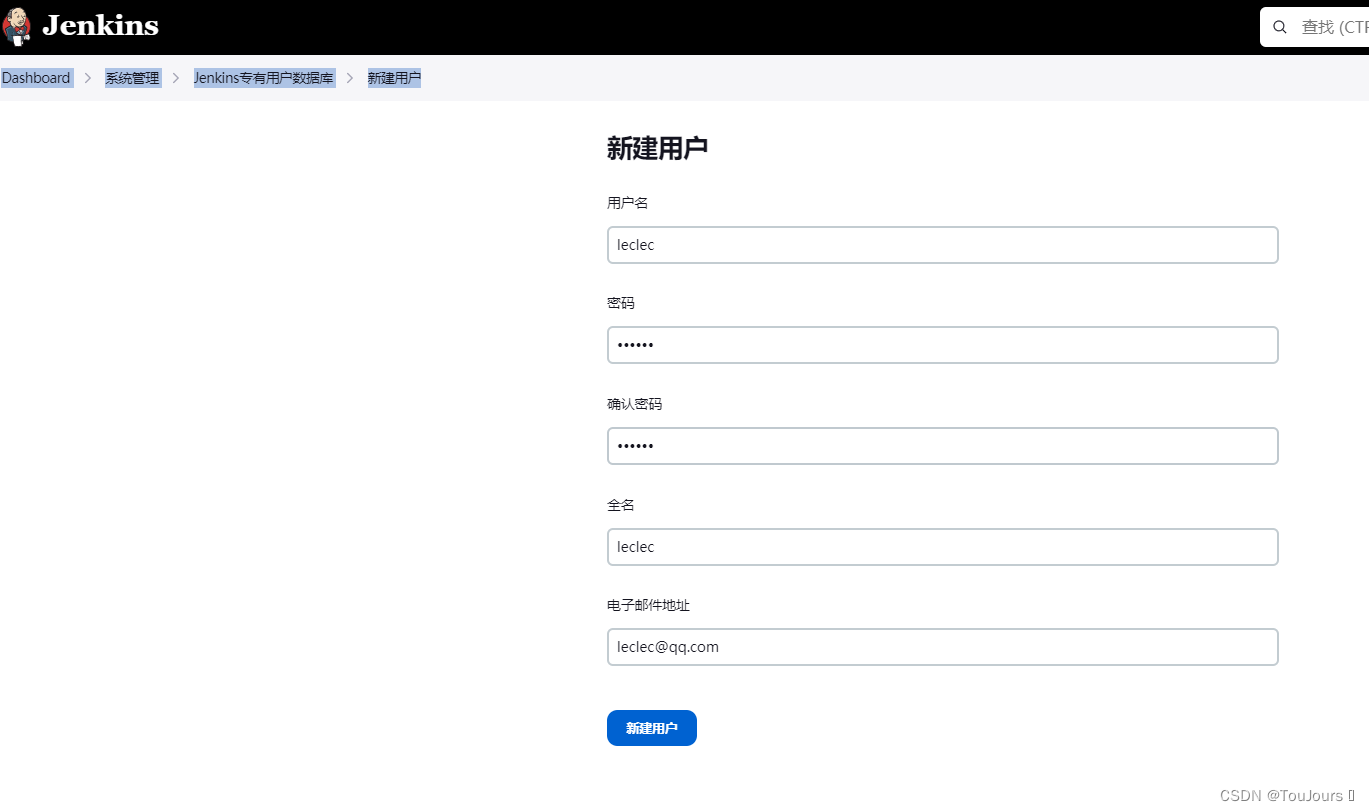The image size is (1369, 811).
Task: Focus the 查找 search box
Action: click(1314, 27)
